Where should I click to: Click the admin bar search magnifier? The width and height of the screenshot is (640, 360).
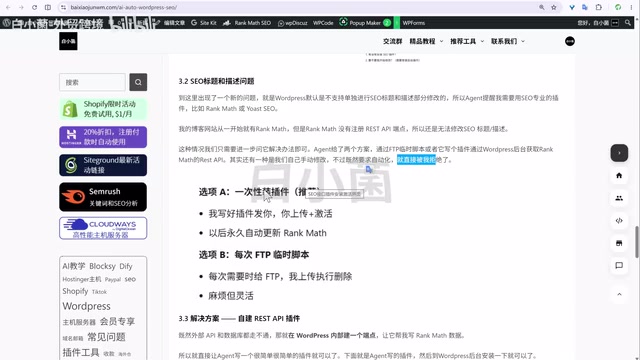pos(628,23)
